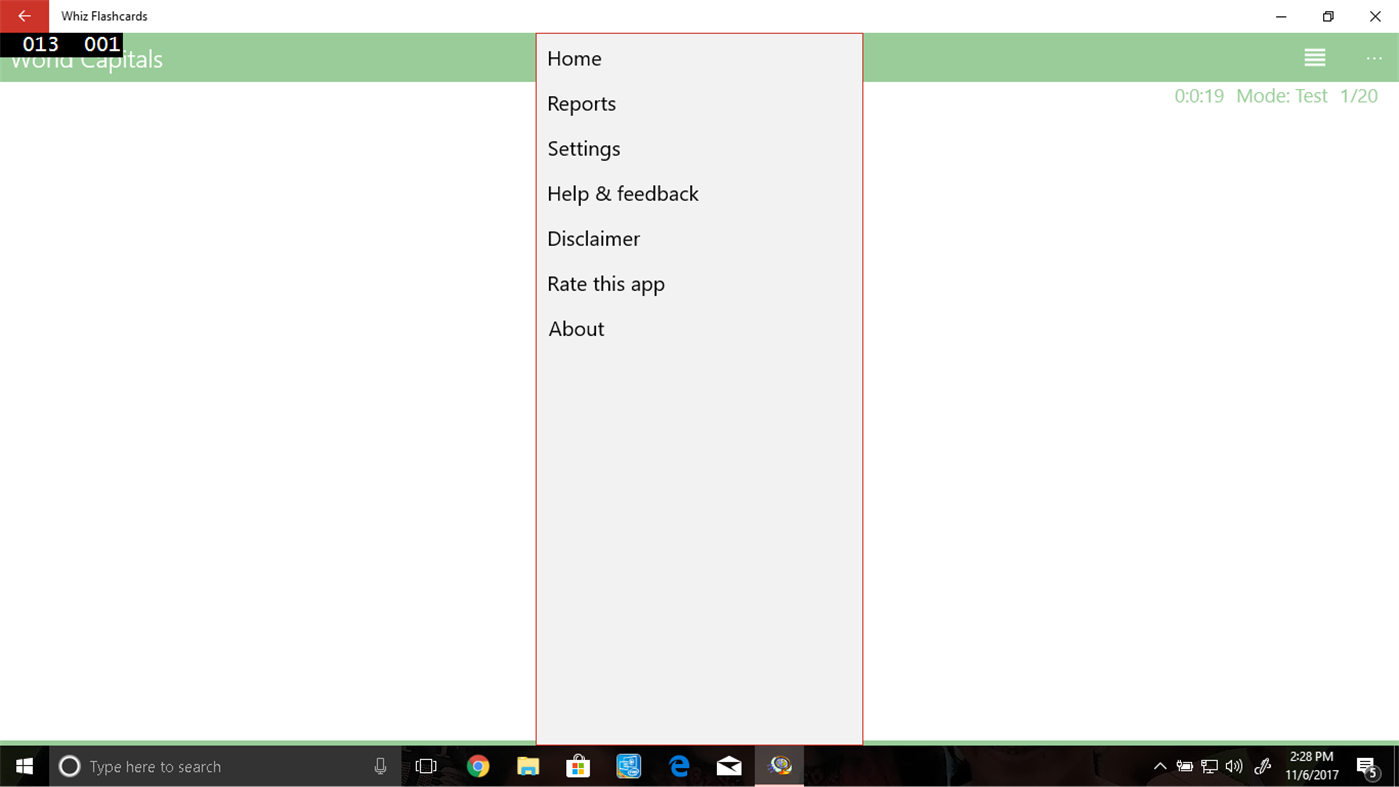Viewport: 1399px width, 787px height.
Task: Open the speaker volume control in the tray
Action: point(1234,766)
